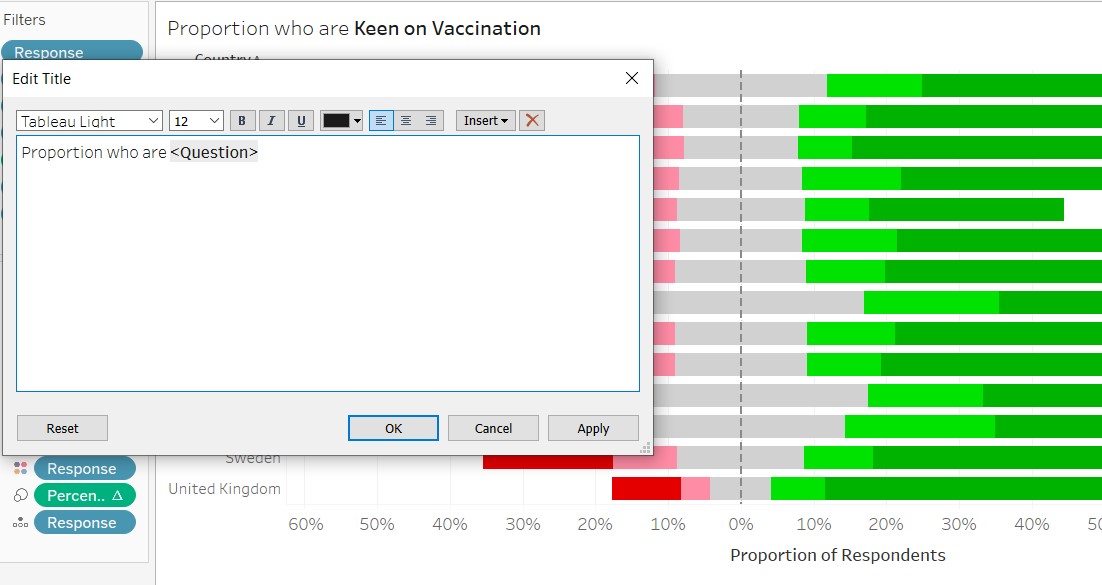Apply center text alignment
Viewport: 1102px width, 585px height.
(405, 120)
